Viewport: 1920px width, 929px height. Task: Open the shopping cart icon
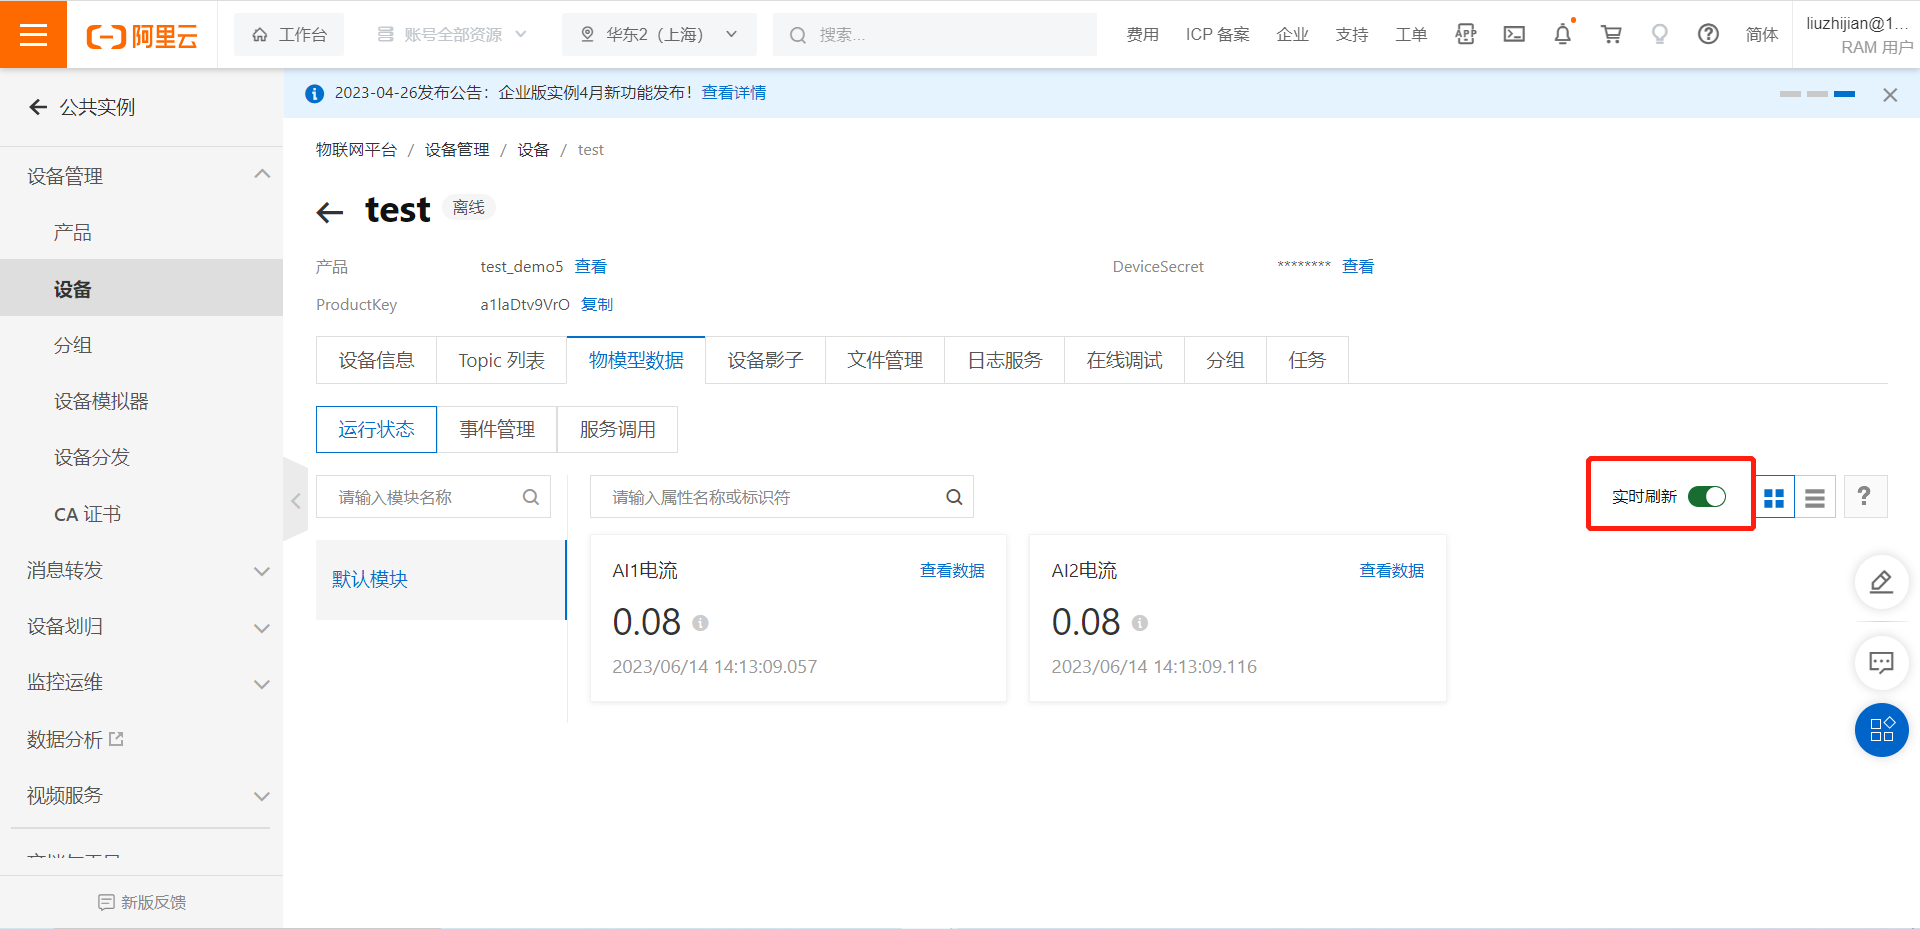(1612, 34)
